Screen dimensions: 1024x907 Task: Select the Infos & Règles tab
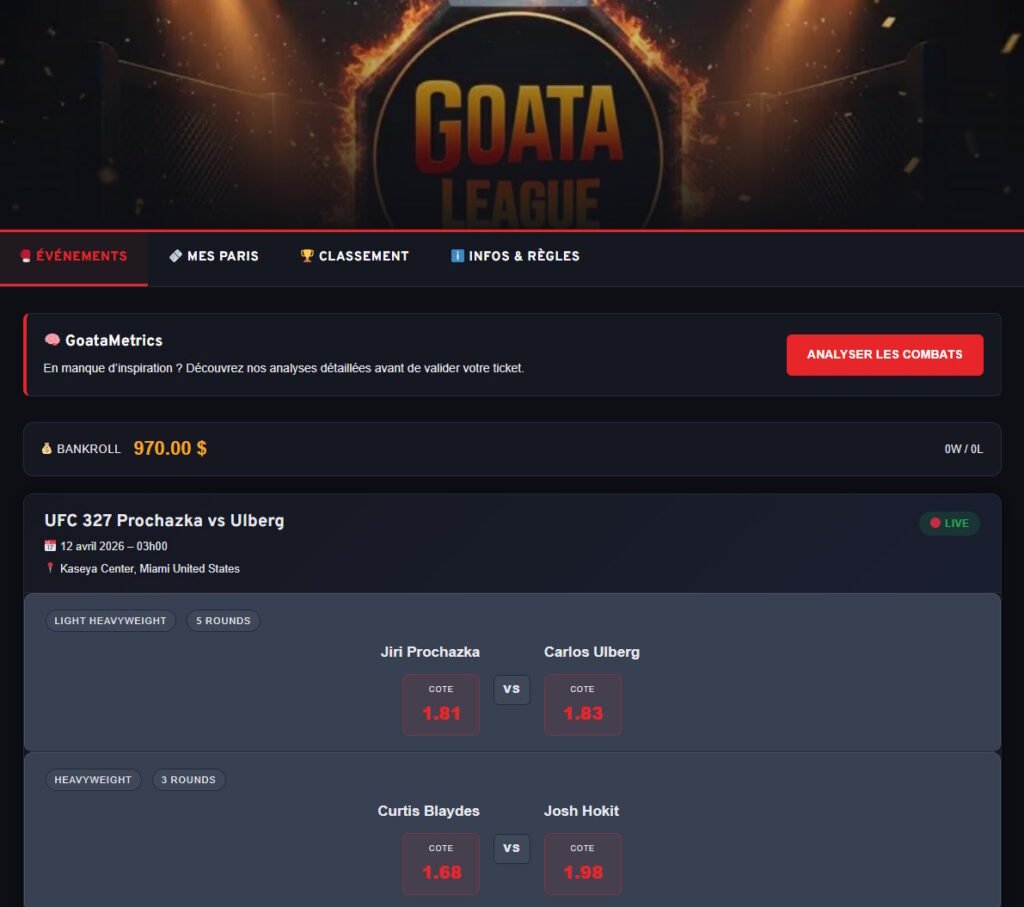pos(513,256)
